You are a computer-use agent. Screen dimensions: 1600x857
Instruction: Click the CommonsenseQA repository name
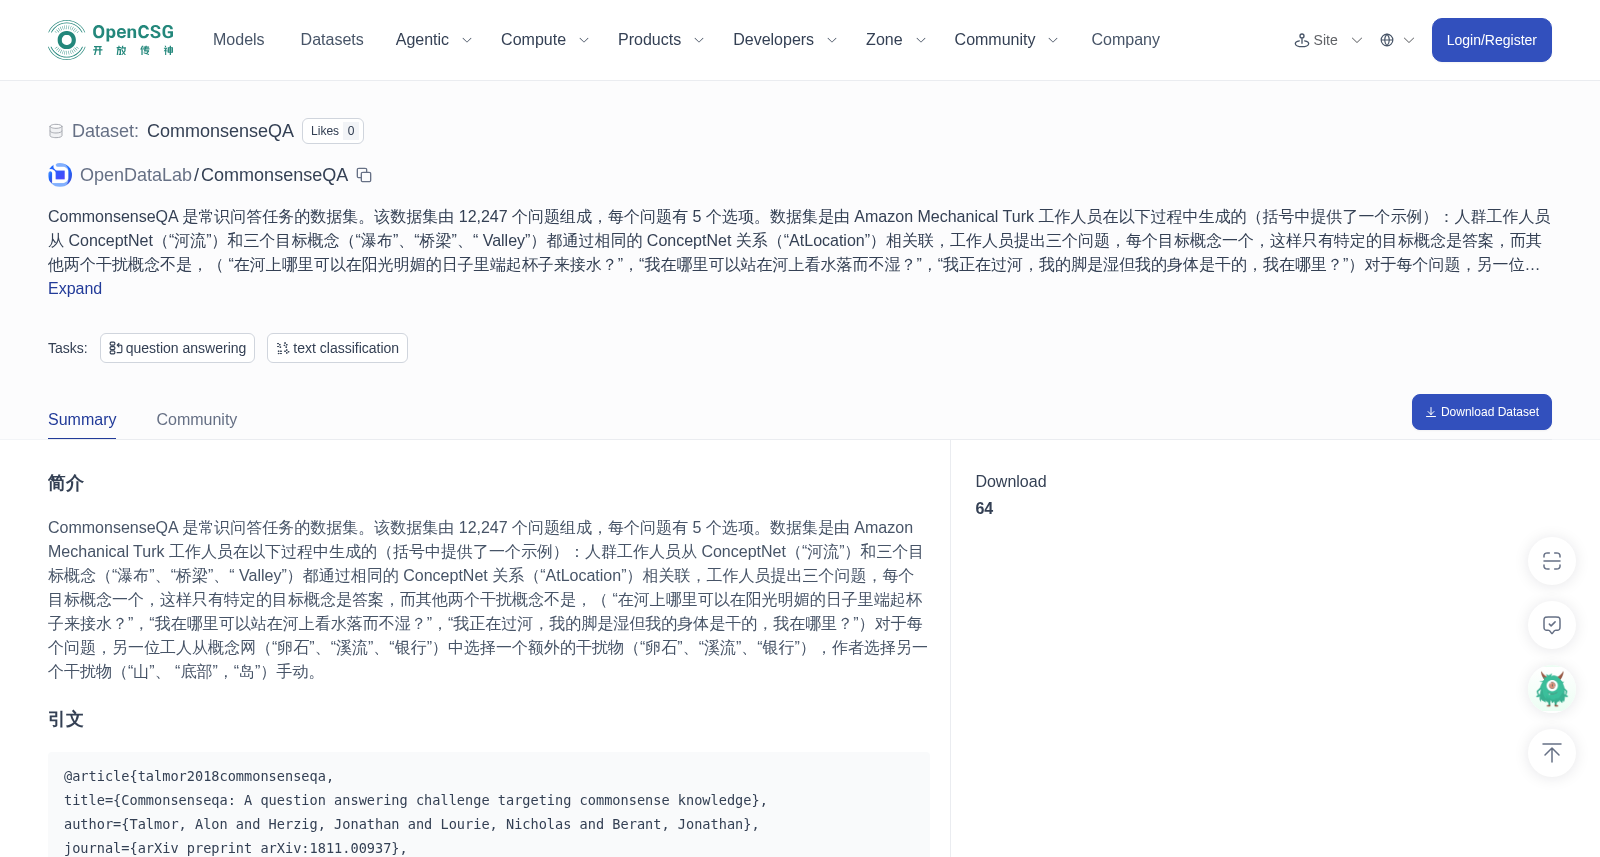(x=274, y=175)
